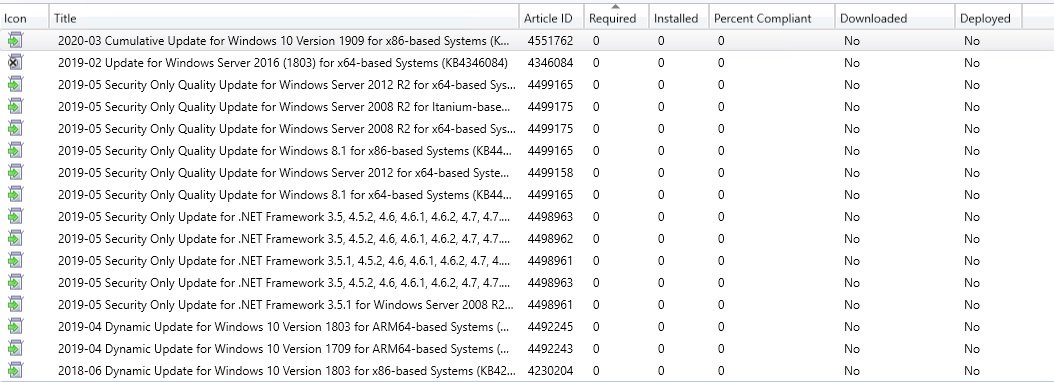Select the .NET Framework 3.5.1 for Windows Server 2008 R2 title
The height and width of the screenshot is (382, 1054).
point(286,305)
